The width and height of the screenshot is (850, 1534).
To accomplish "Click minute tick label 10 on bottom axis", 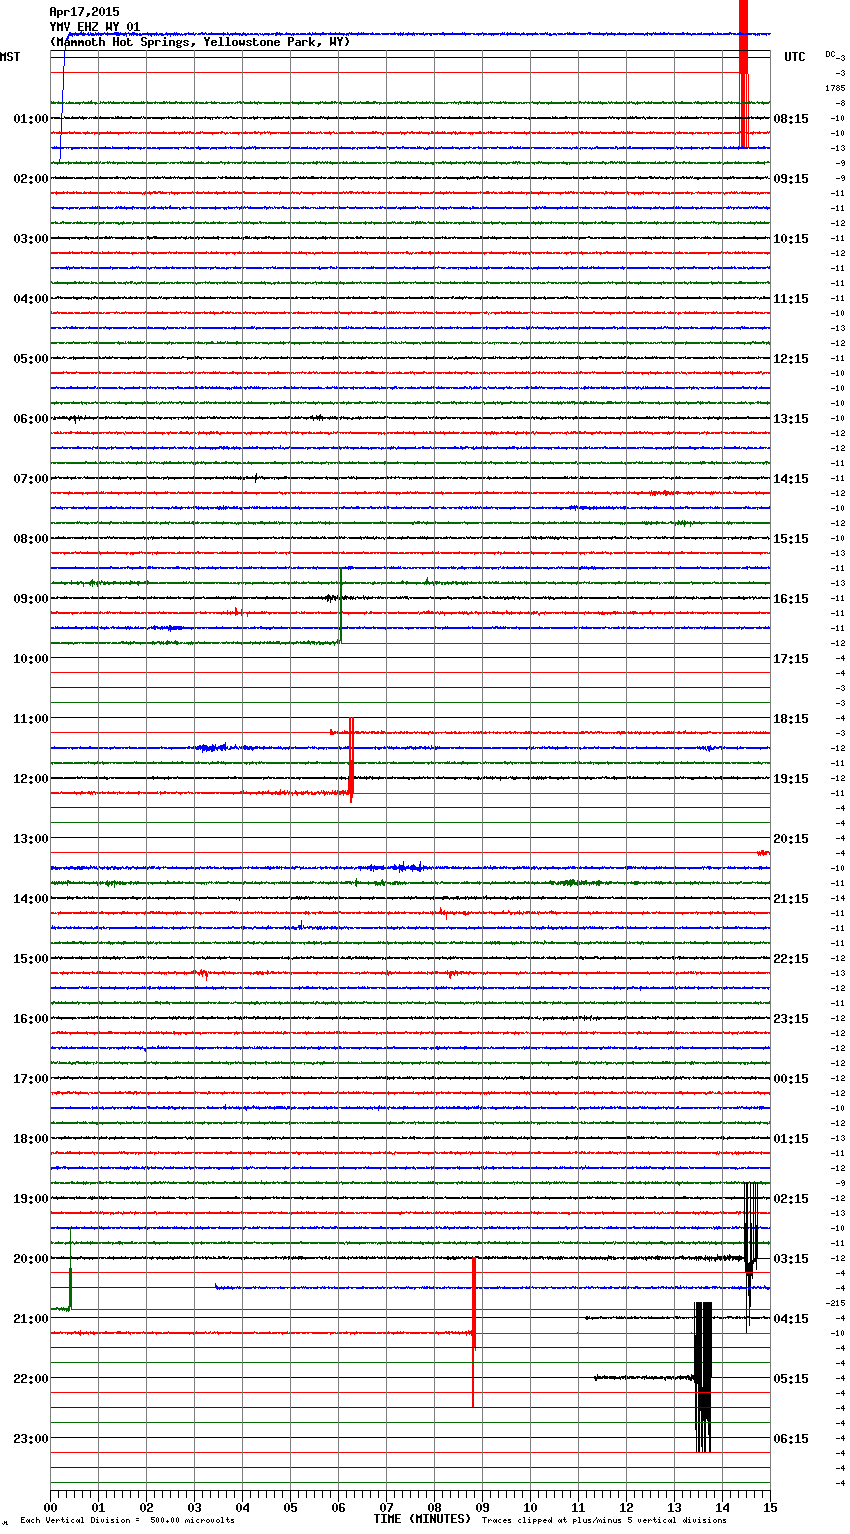I will (x=530, y=1507).
